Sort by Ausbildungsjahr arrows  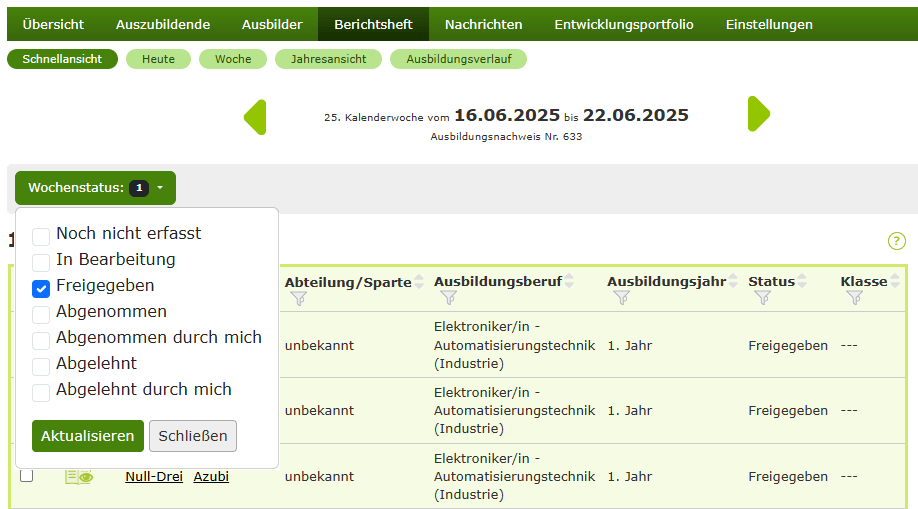point(733,281)
